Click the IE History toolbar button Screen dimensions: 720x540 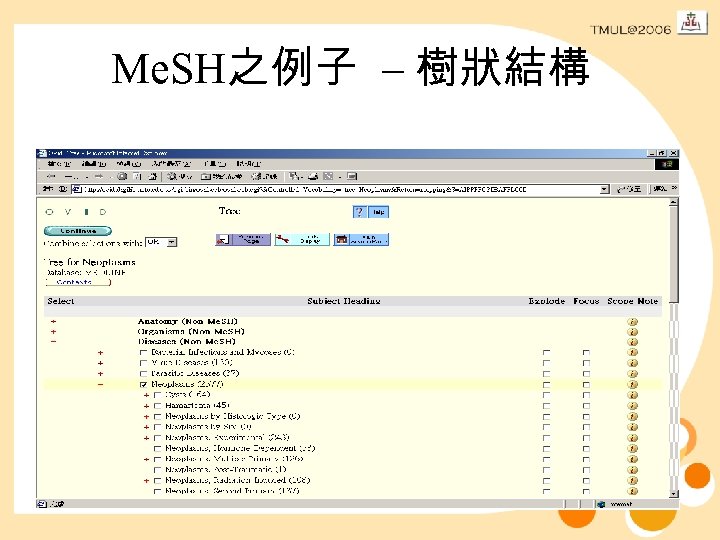click(264, 176)
